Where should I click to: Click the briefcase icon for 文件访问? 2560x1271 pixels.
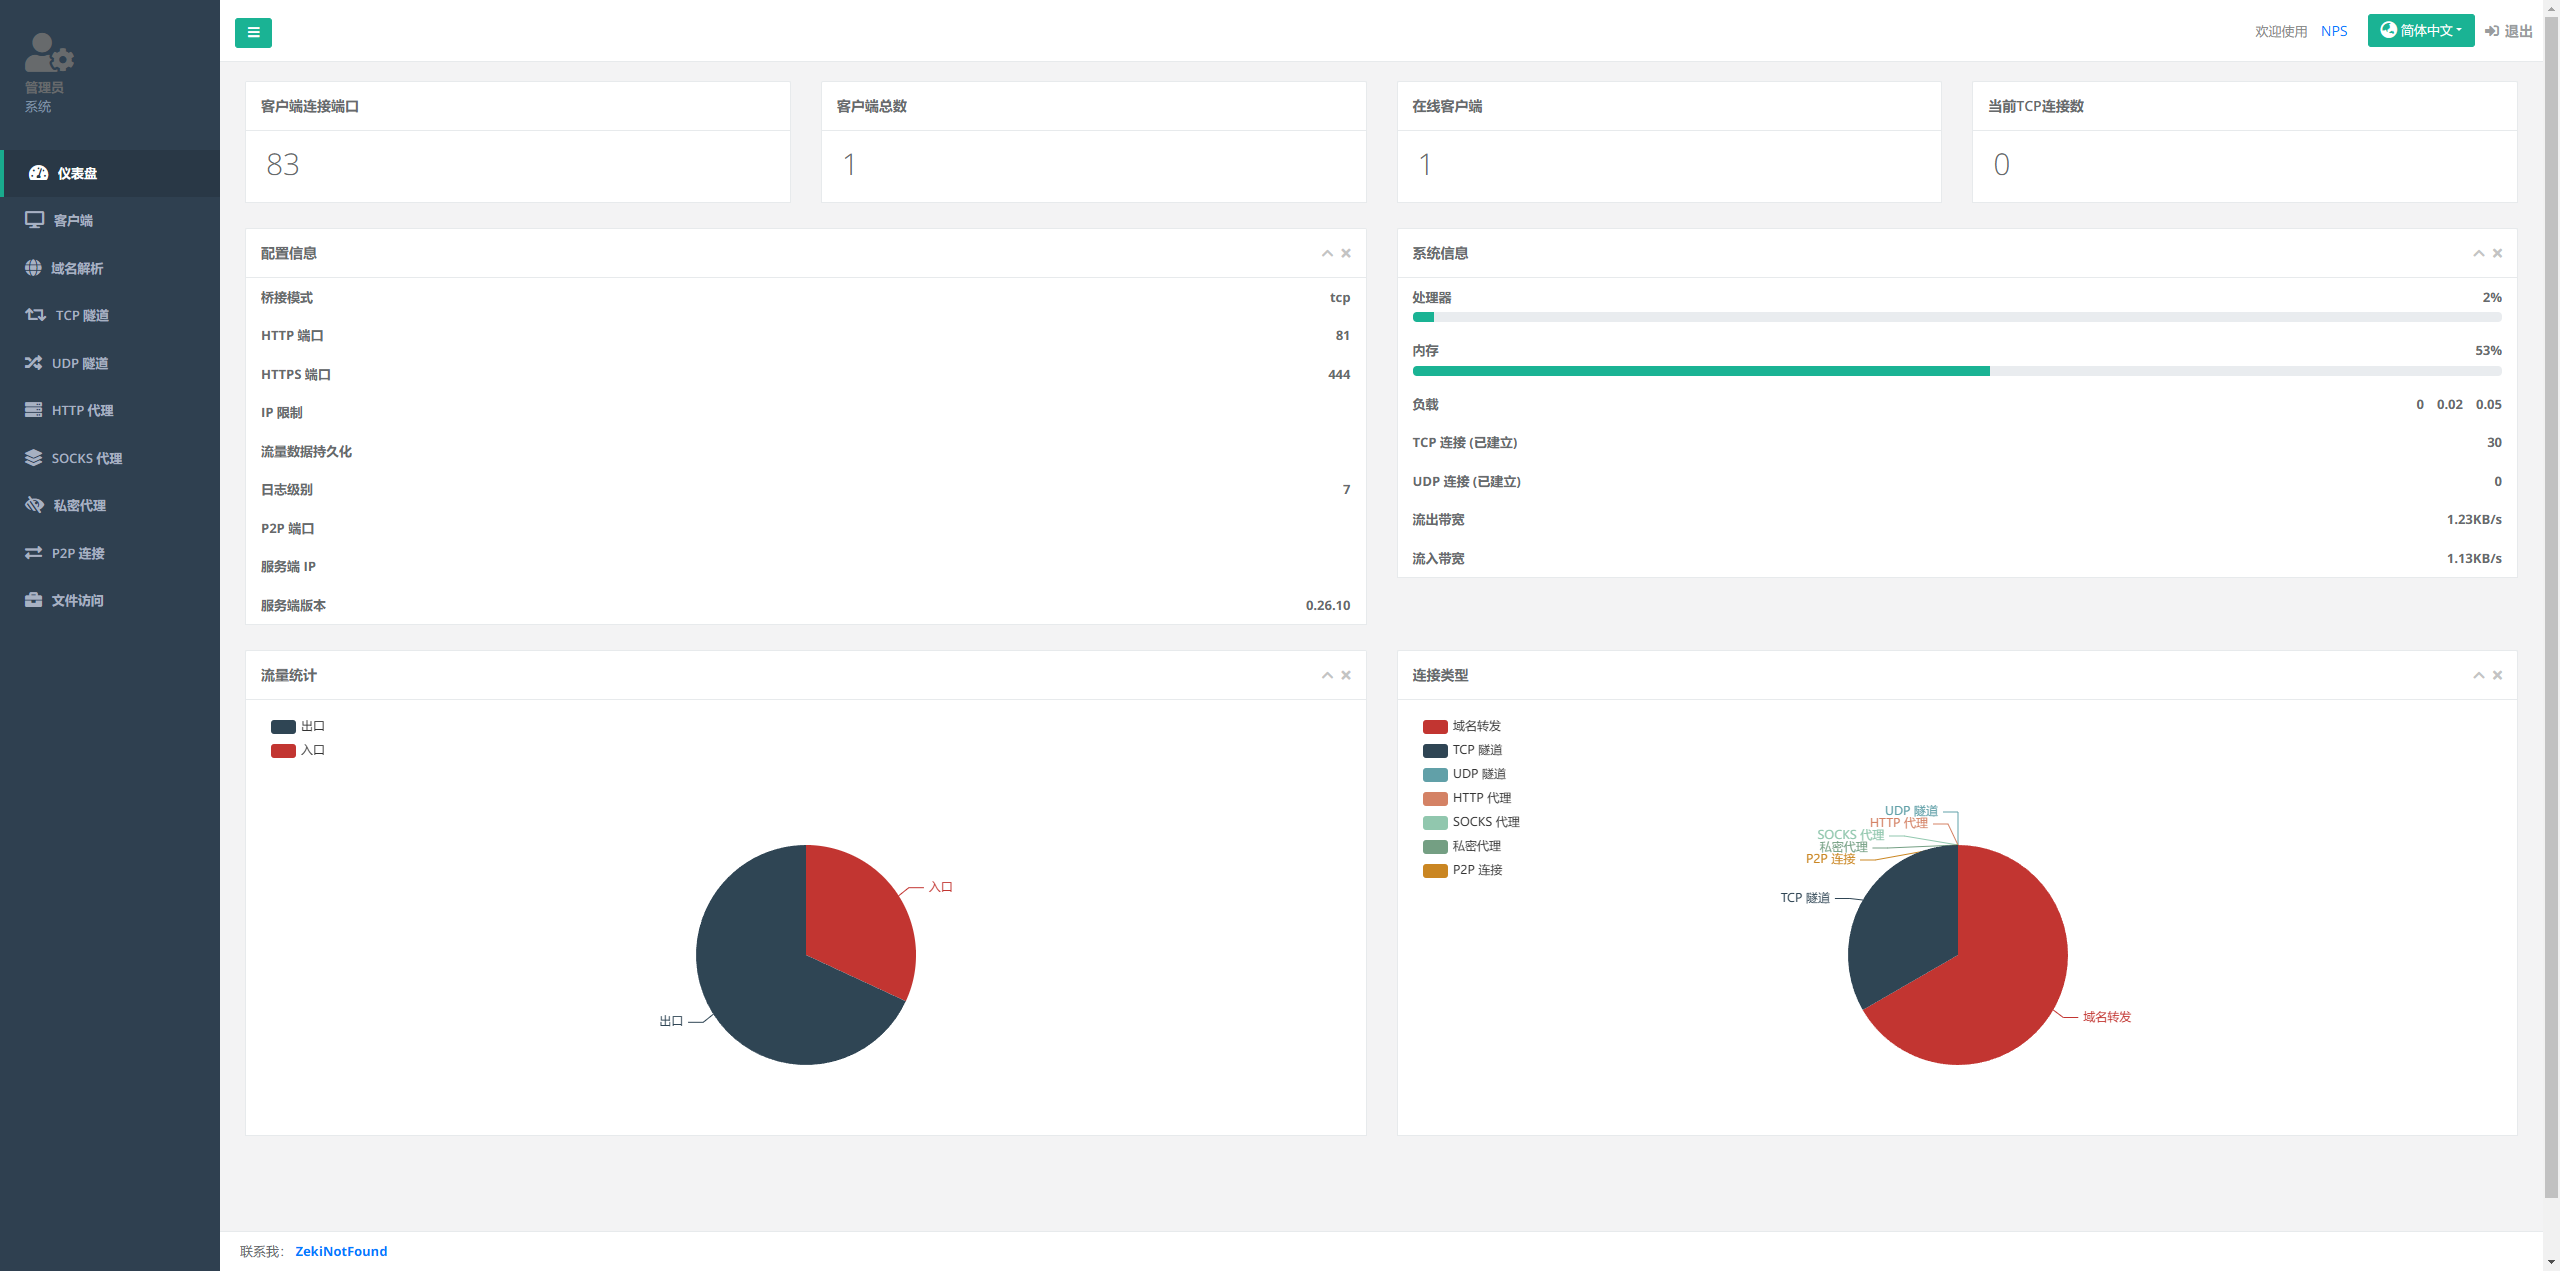click(34, 600)
